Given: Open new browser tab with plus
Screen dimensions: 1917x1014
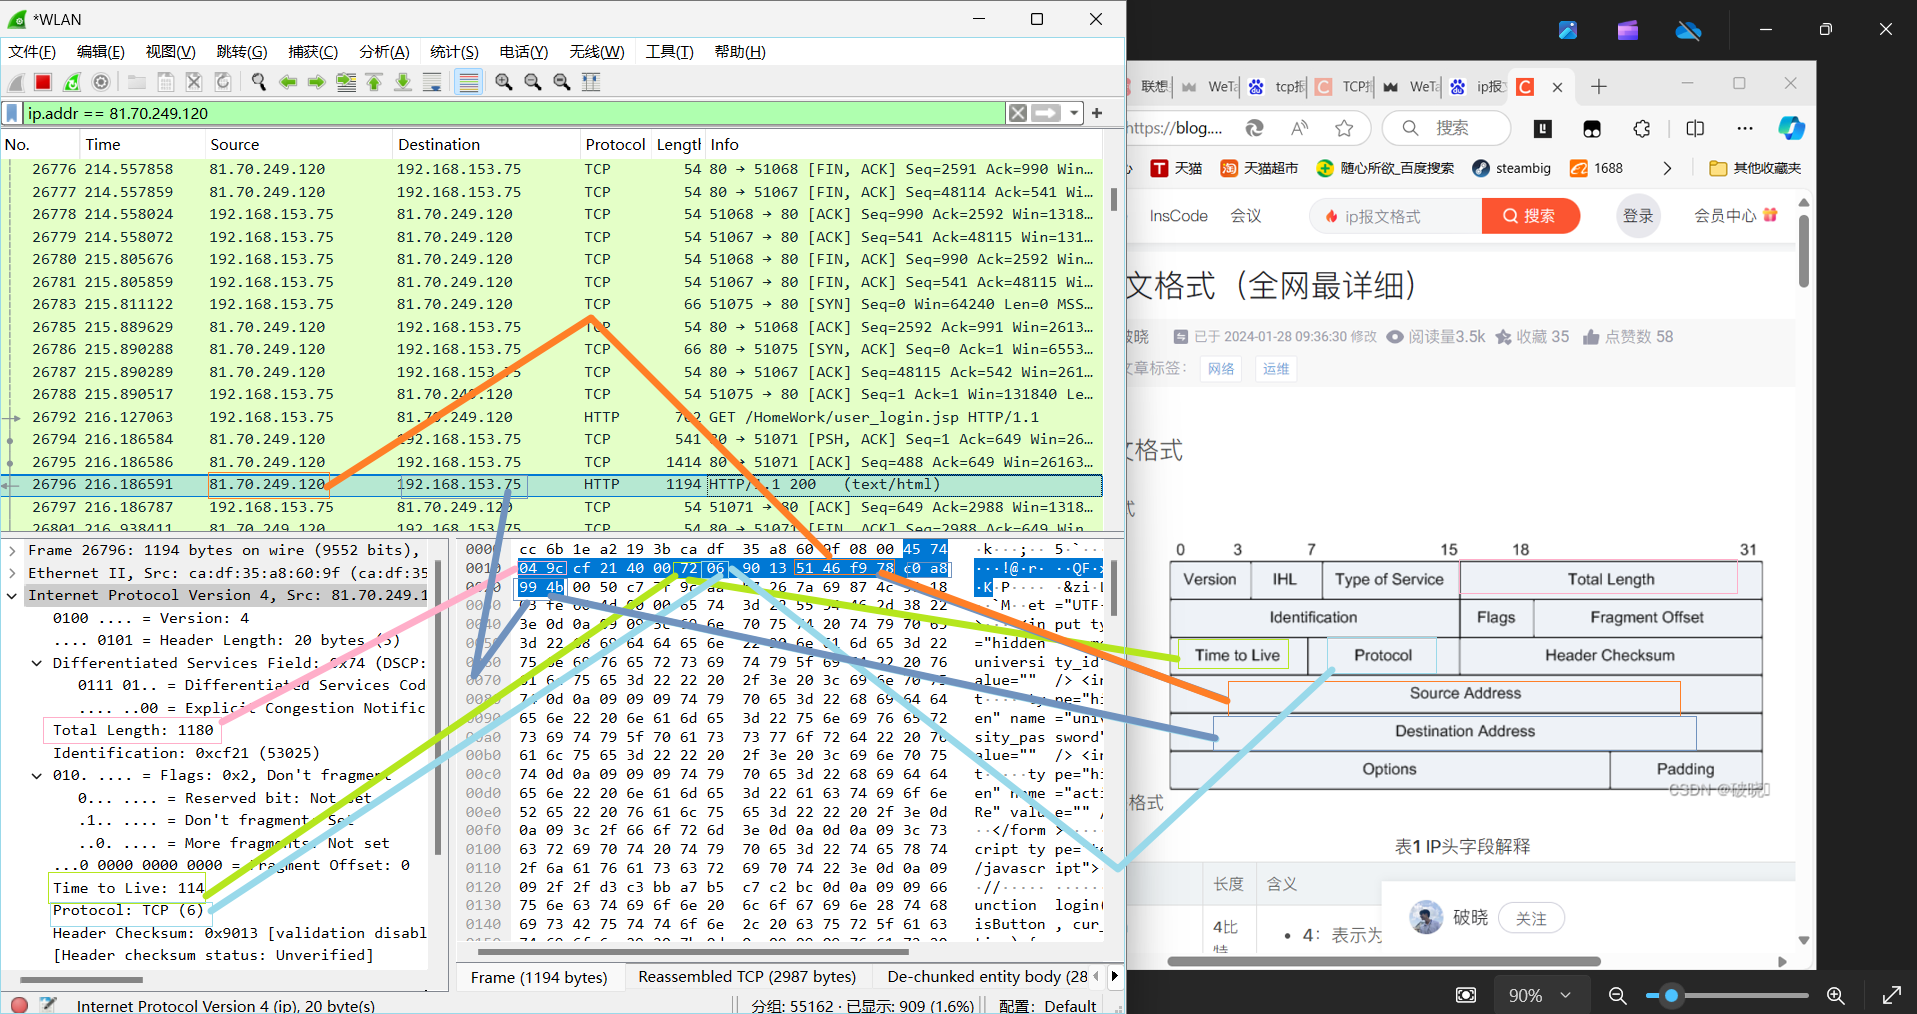Looking at the screenshot, I should [x=1599, y=87].
